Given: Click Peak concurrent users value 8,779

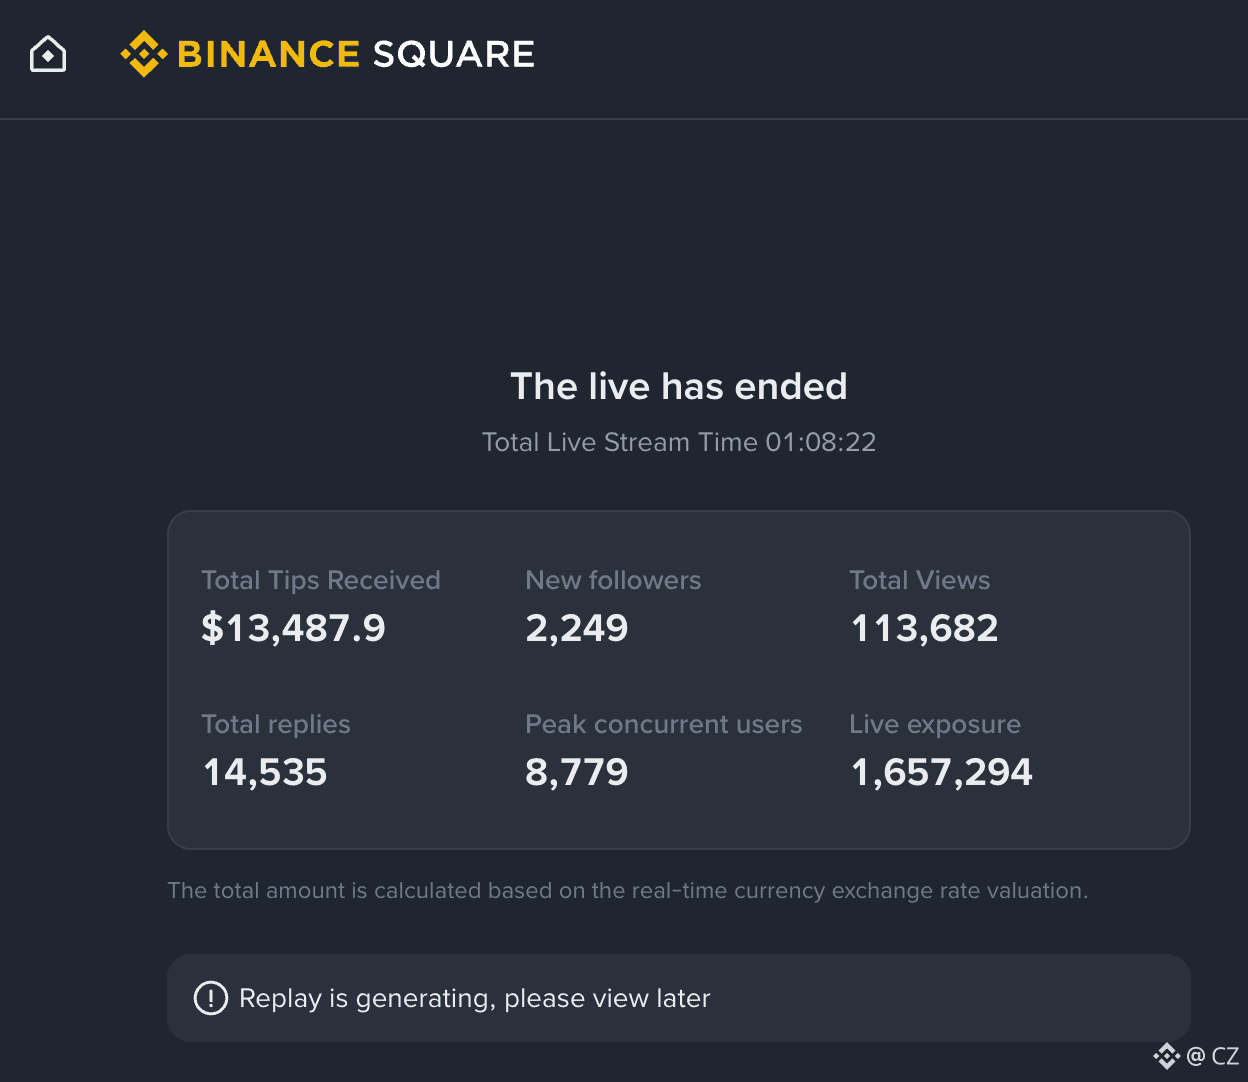Looking at the screenshot, I should click(x=577, y=772).
